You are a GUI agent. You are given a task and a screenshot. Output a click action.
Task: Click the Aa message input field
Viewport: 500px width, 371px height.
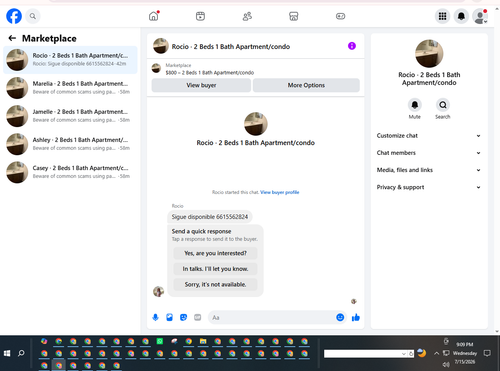pos(272,318)
